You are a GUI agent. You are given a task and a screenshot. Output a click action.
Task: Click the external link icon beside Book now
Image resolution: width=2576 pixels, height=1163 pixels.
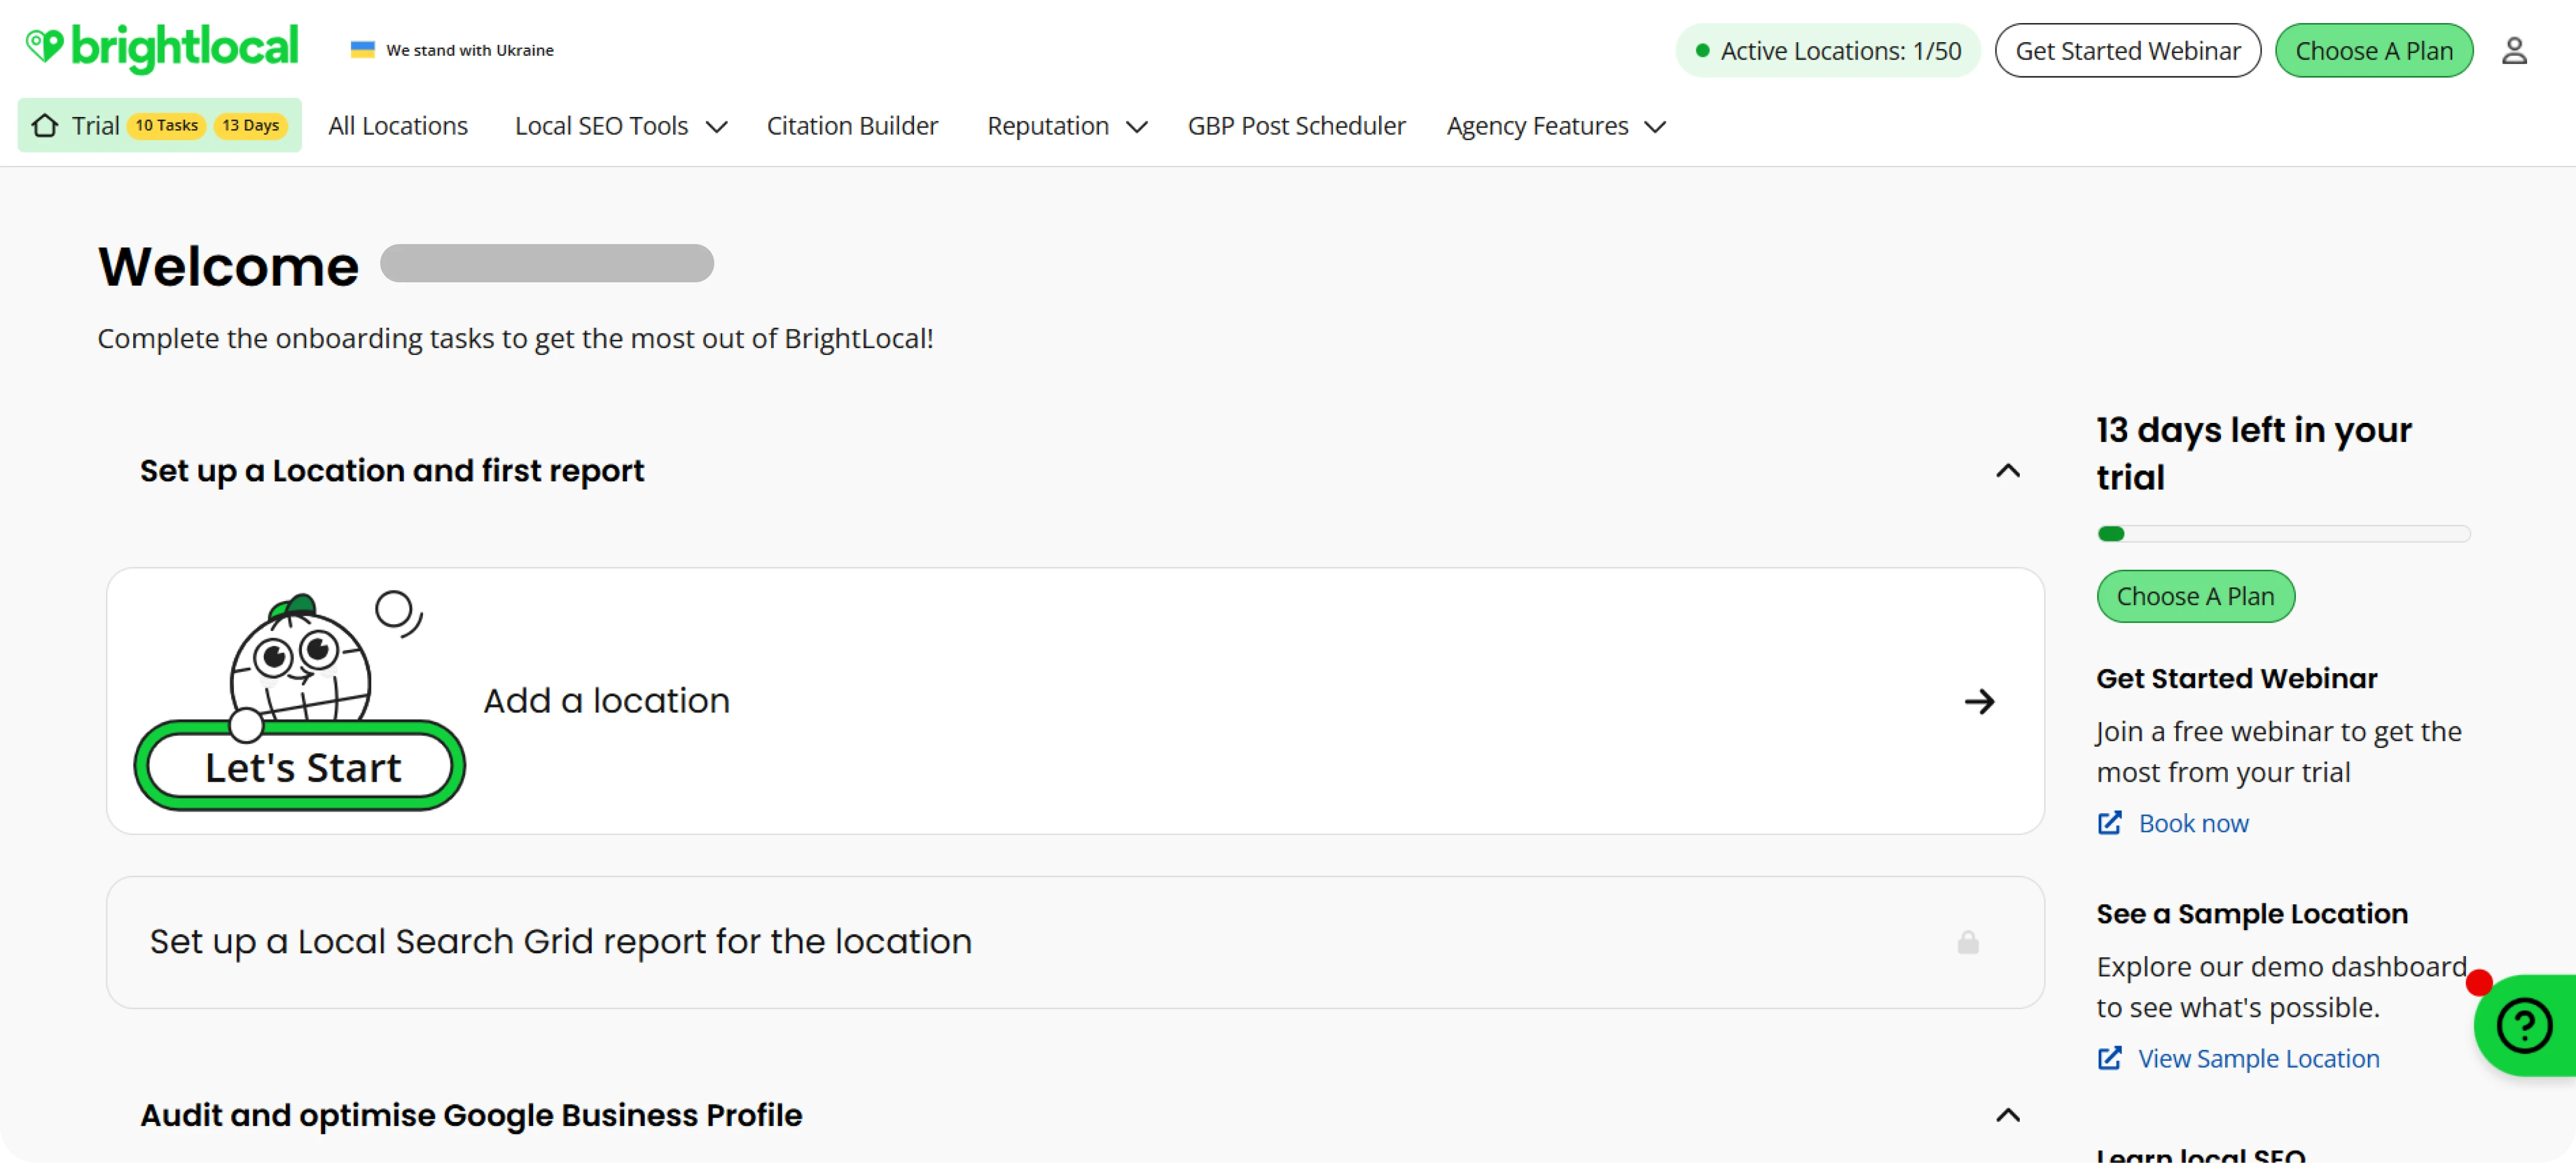click(x=2110, y=823)
